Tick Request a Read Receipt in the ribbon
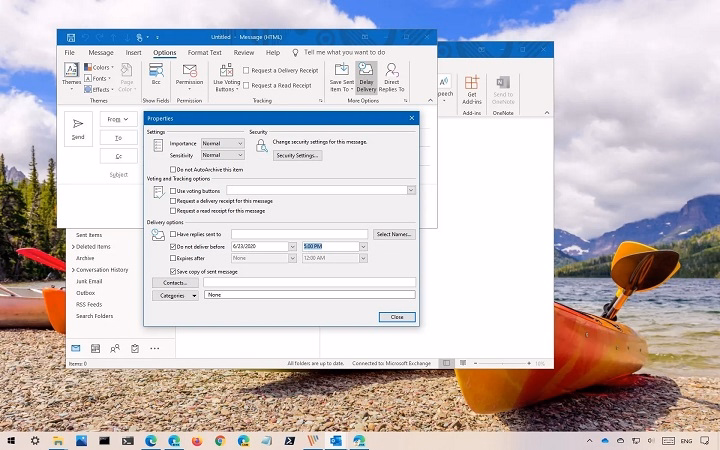This screenshot has width=720, height=450. point(246,85)
